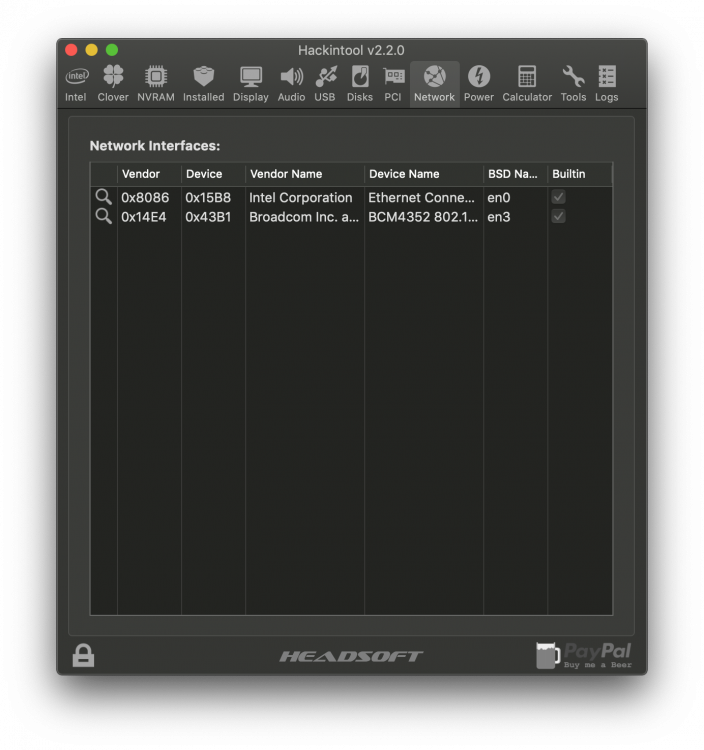Select the Broadcom Inc. a... cell
The image size is (704, 750).
point(304,217)
